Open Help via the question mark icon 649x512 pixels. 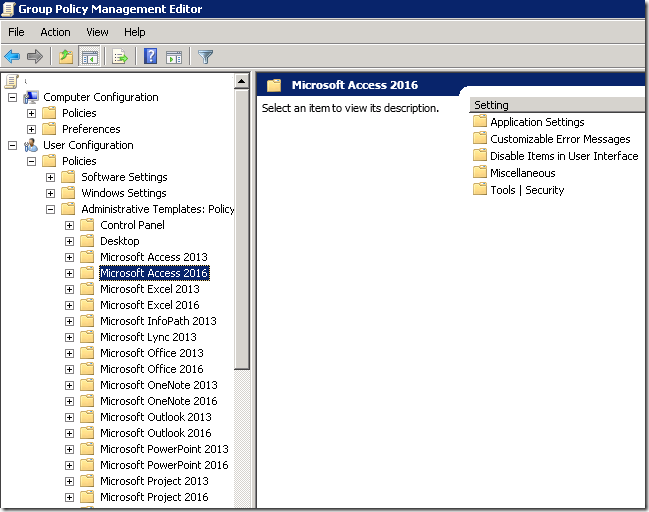coord(150,56)
